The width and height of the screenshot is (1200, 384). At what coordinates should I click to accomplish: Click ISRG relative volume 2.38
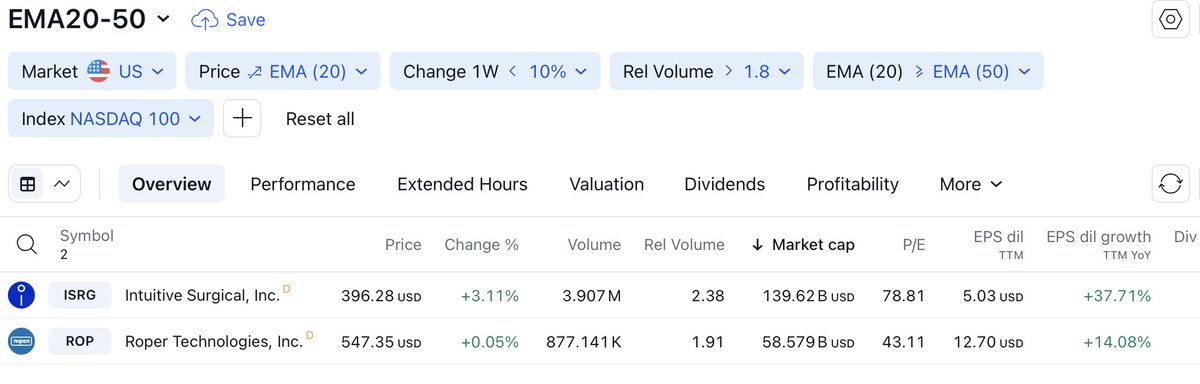707,296
